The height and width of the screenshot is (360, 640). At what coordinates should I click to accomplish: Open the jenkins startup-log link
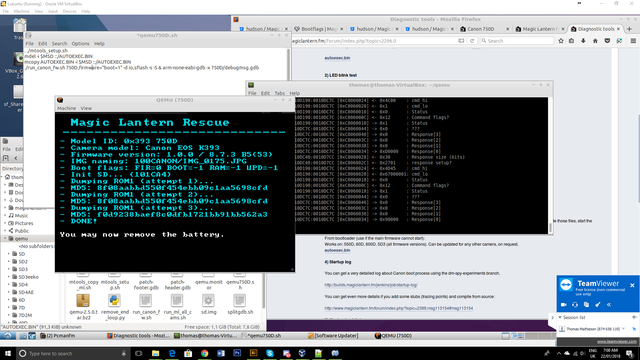tap(371, 285)
